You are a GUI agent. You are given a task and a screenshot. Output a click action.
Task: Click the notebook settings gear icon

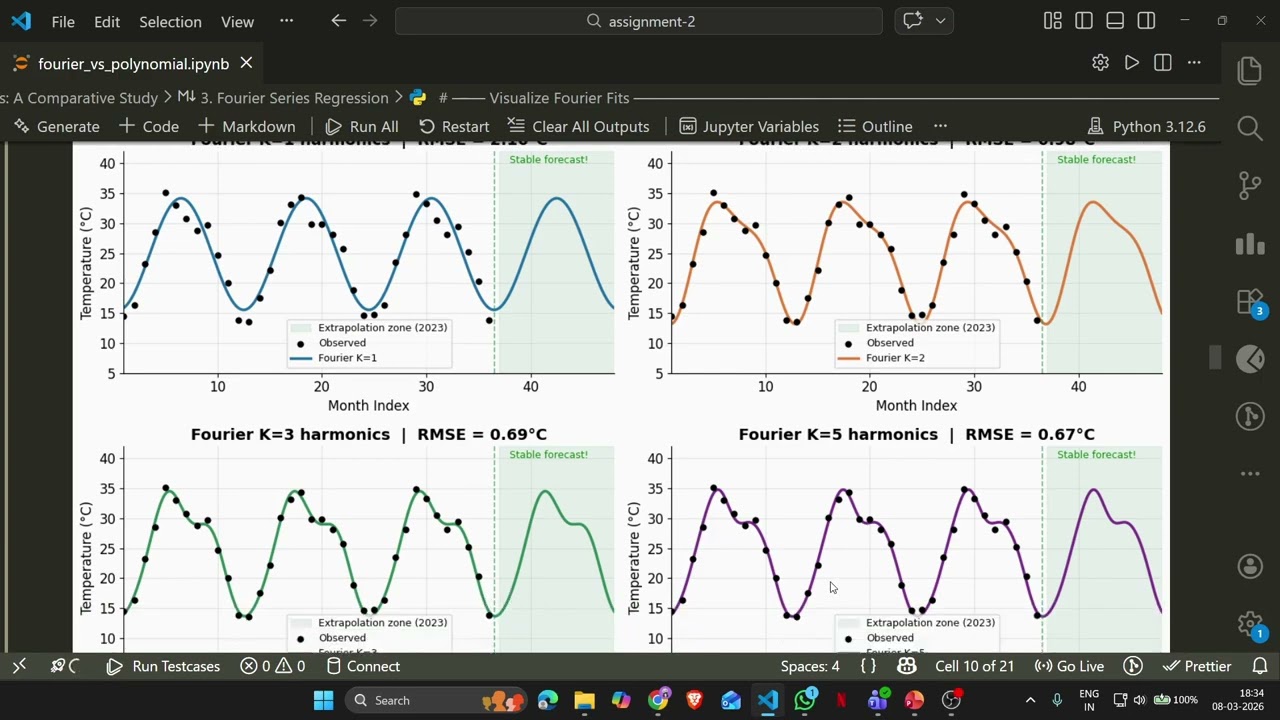tap(1100, 63)
